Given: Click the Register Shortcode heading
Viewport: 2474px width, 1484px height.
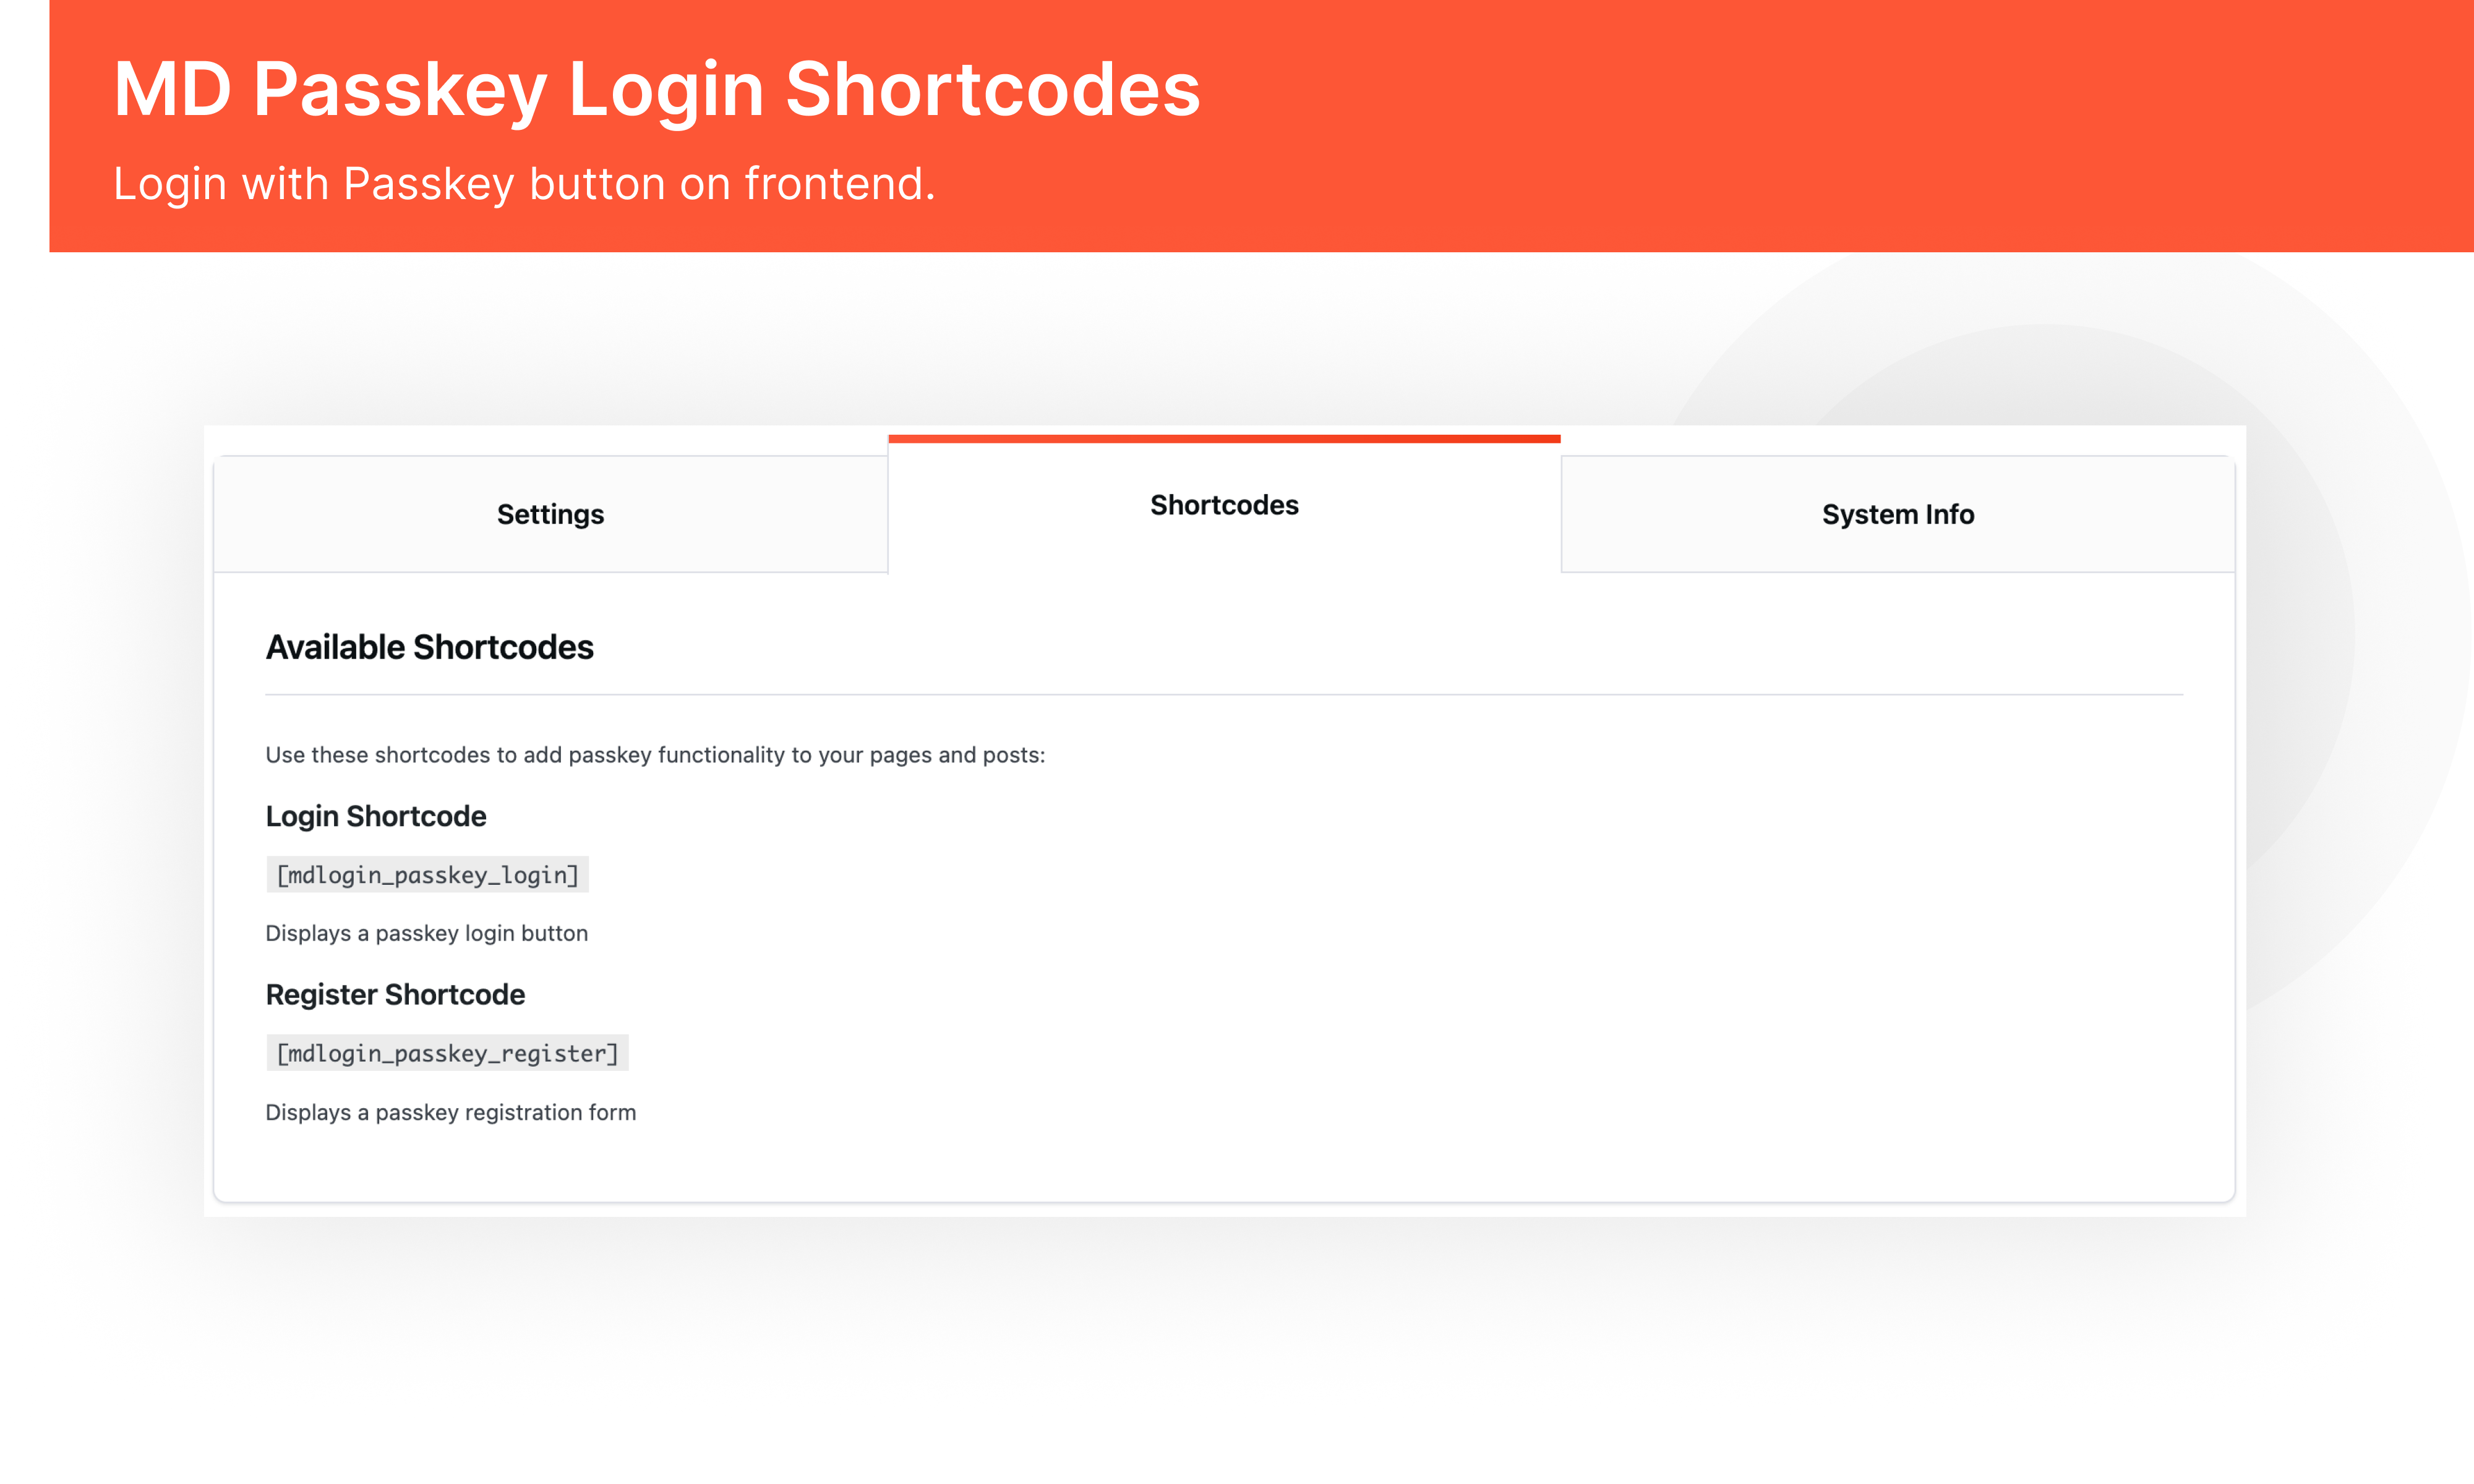Looking at the screenshot, I should coord(394,994).
